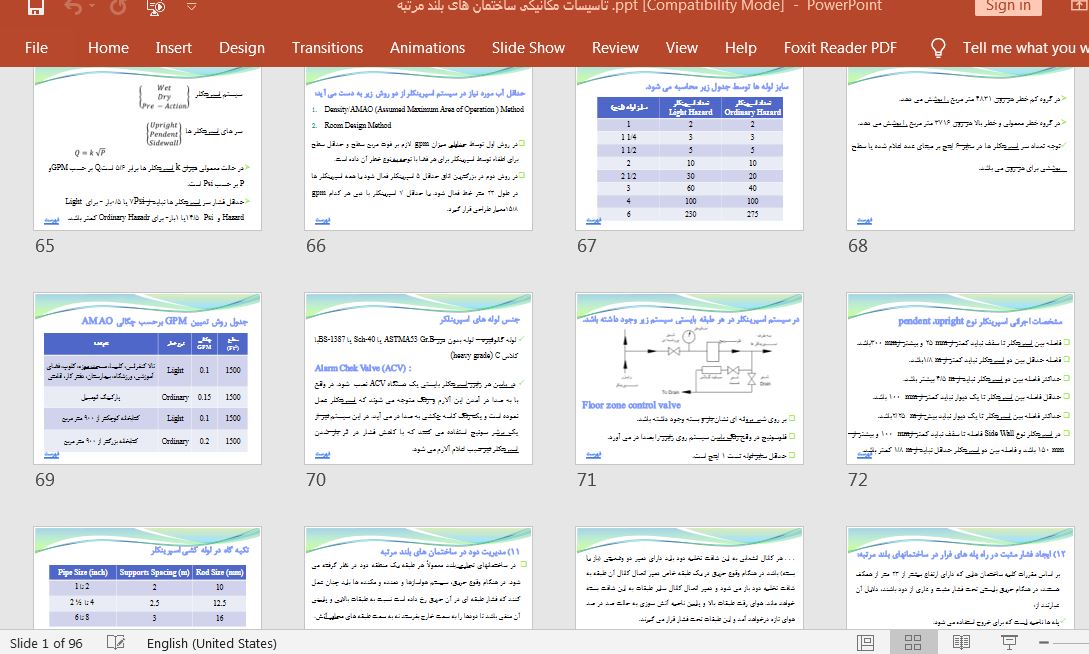Click English (United States) language indicator
Image resolution: width=1089 pixels, height=654 pixels.
(211, 644)
